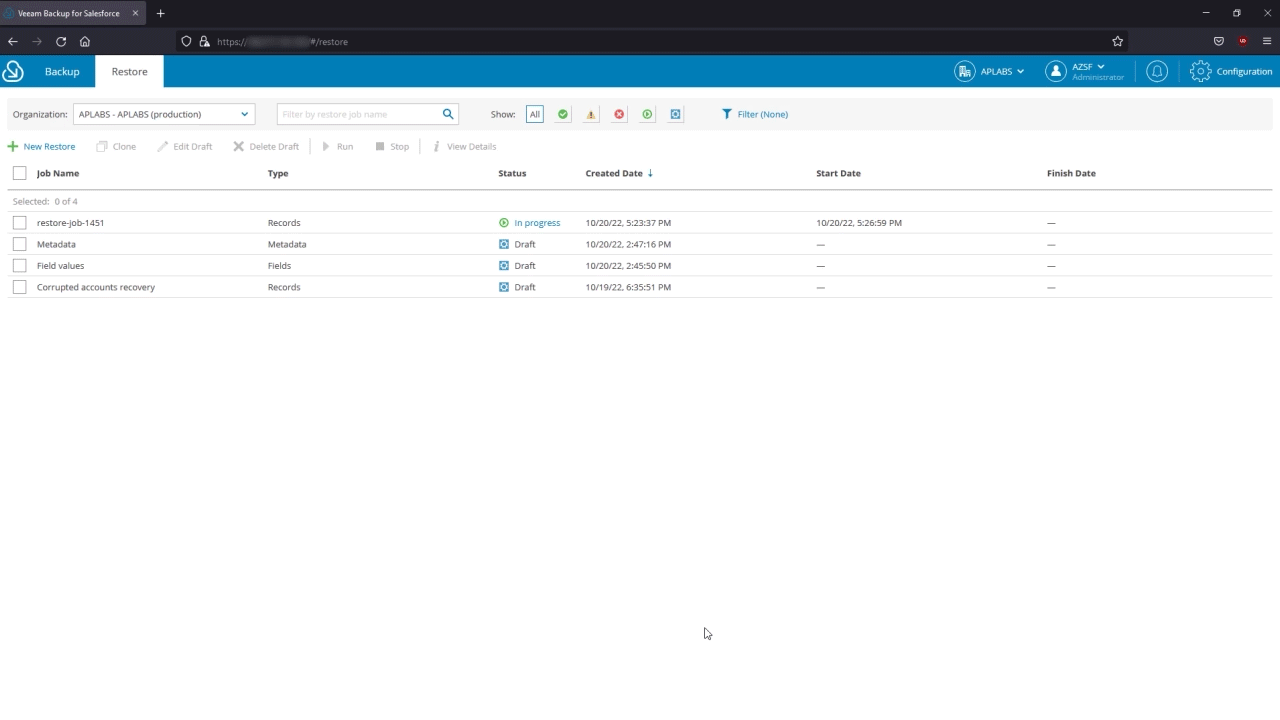Open Configuration settings
Screen dimensions: 1280x720
pos(1231,71)
